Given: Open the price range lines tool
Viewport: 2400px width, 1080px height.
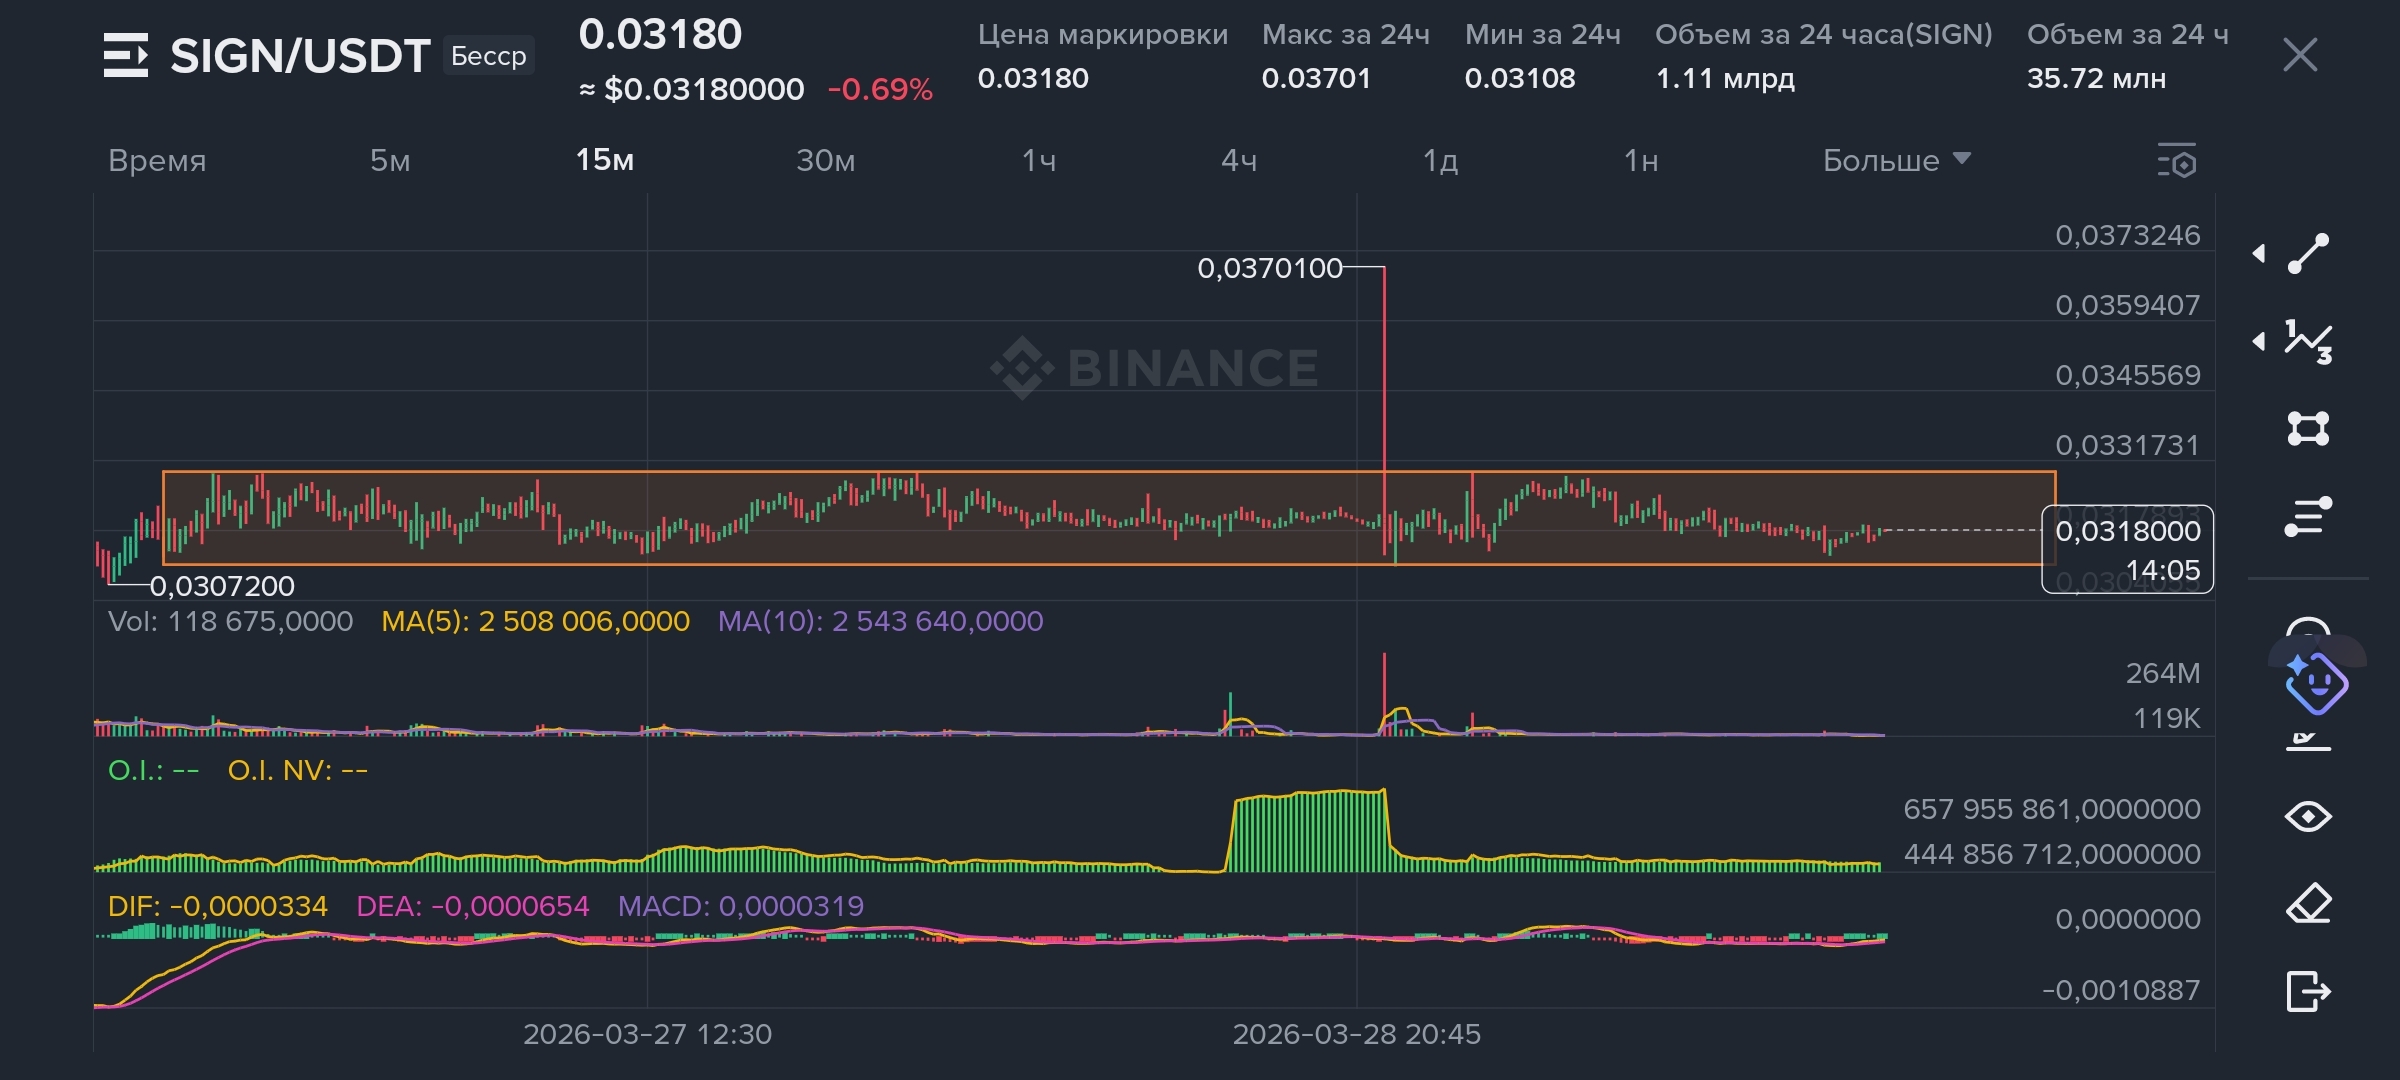Looking at the screenshot, I should coord(2308,517).
